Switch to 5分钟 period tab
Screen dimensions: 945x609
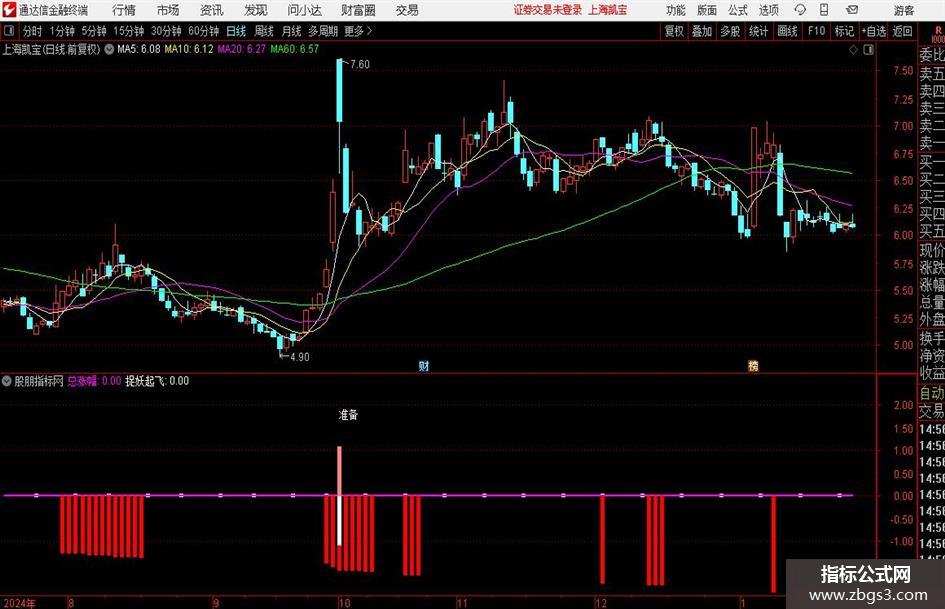(x=94, y=31)
